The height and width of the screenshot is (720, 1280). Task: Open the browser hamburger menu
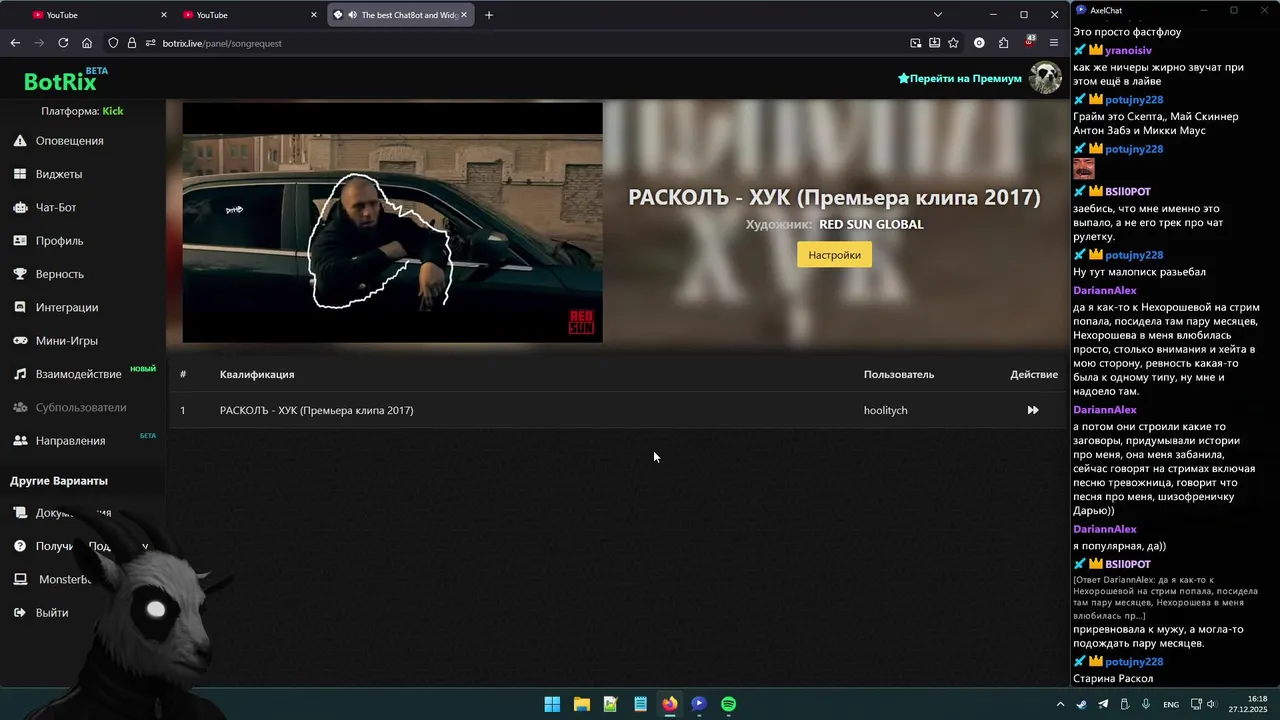[x=1054, y=43]
